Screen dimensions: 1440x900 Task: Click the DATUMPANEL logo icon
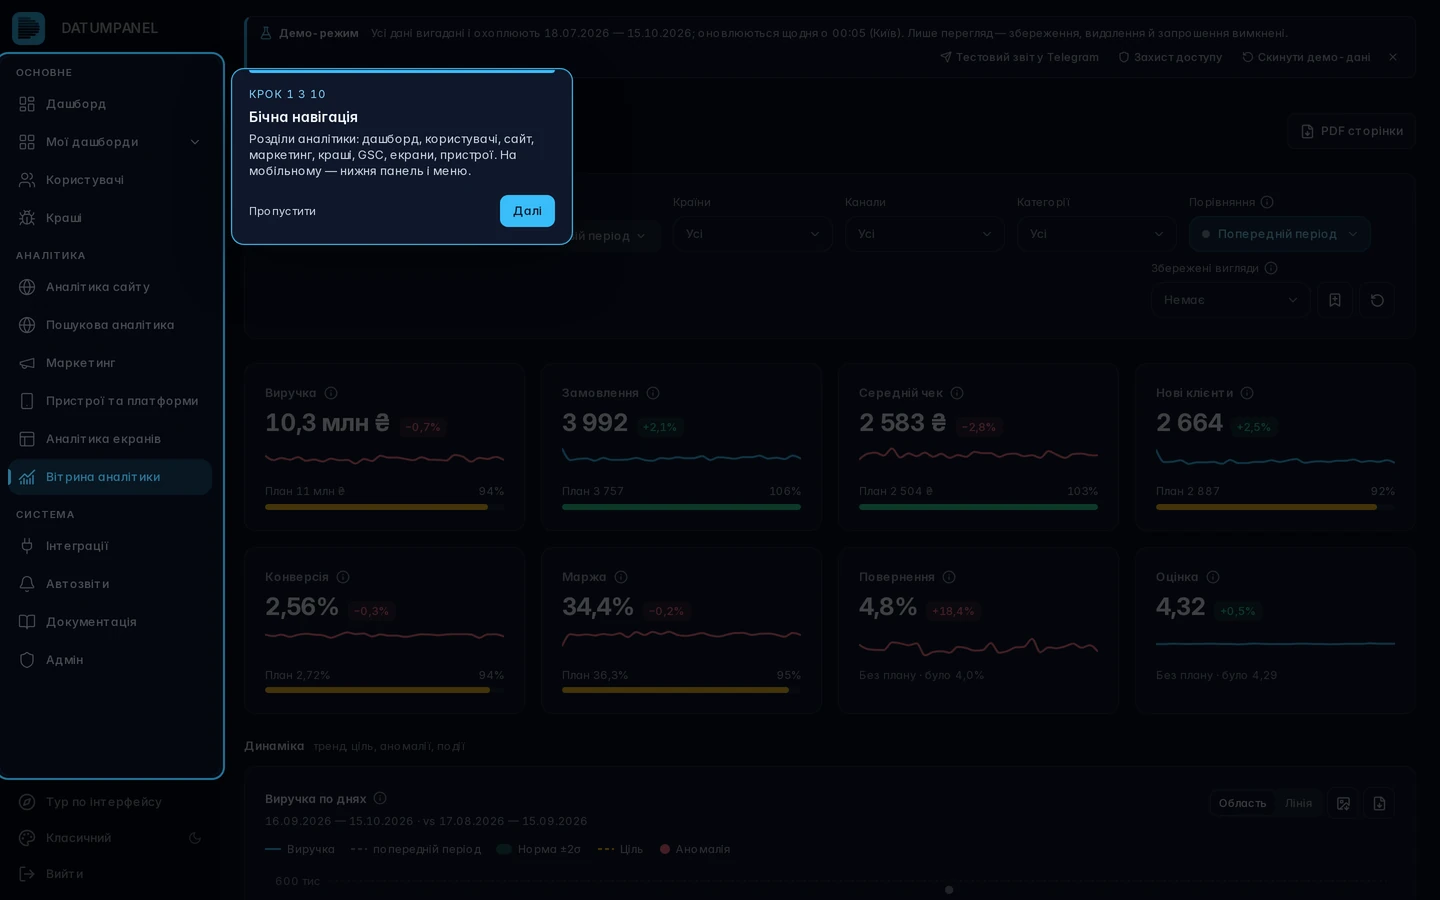[28, 28]
